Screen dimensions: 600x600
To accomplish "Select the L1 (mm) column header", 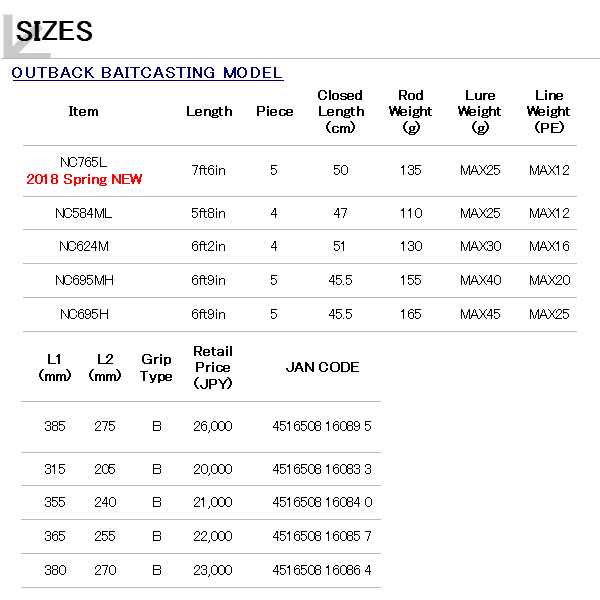I will (55, 367).
